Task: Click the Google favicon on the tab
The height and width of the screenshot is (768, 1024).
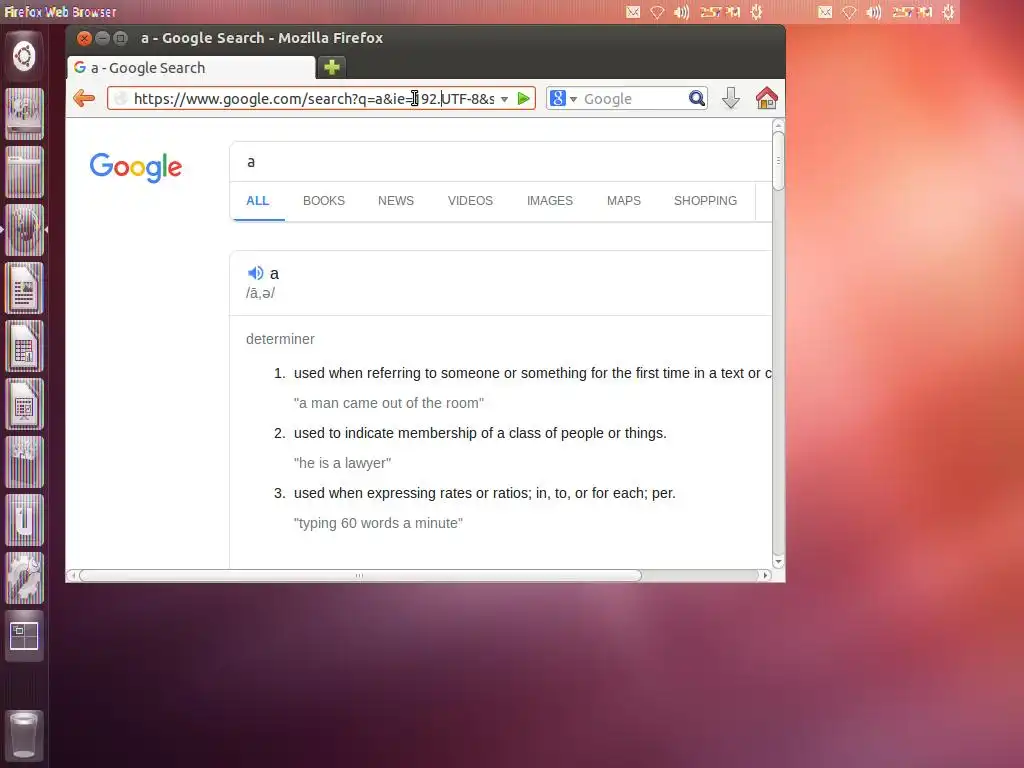Action: click(80, 67)
